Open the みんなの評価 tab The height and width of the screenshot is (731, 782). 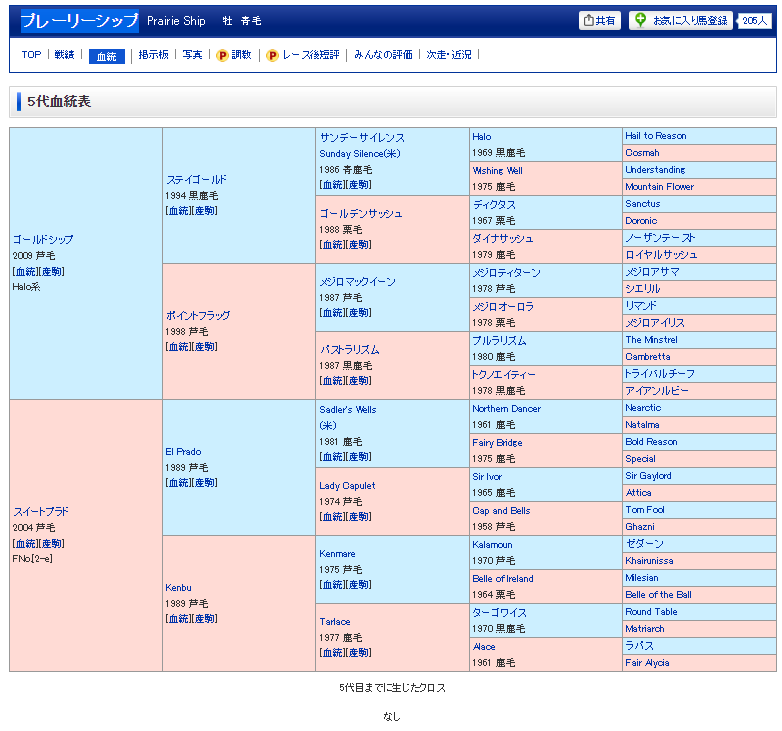click(382, 55)
